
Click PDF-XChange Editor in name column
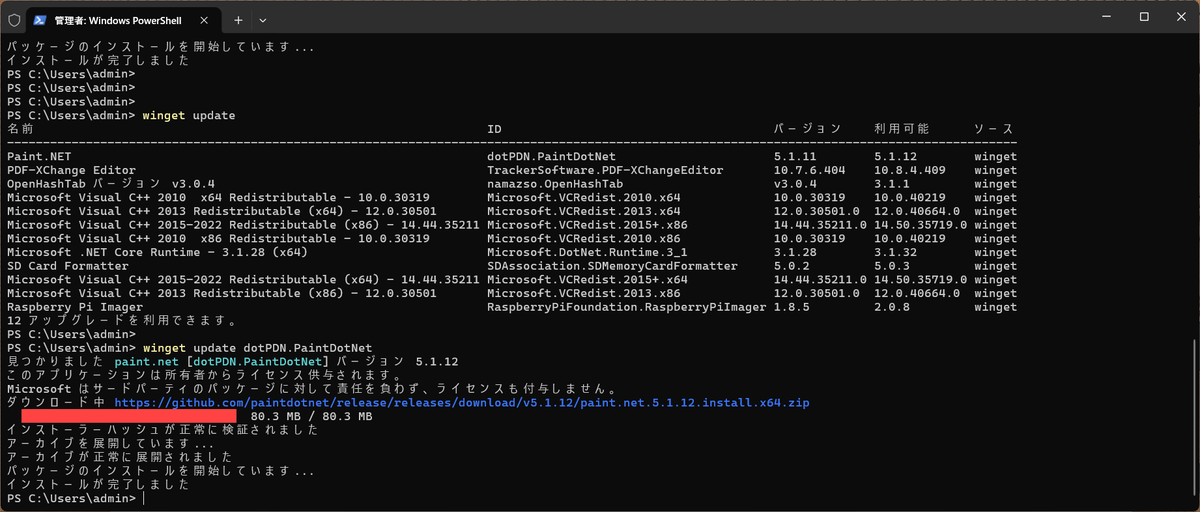point(71,170)
